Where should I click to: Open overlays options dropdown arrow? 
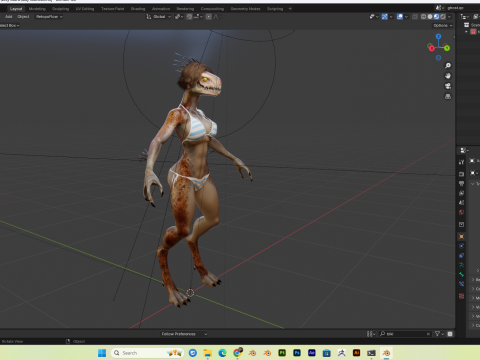pos(406,17)
